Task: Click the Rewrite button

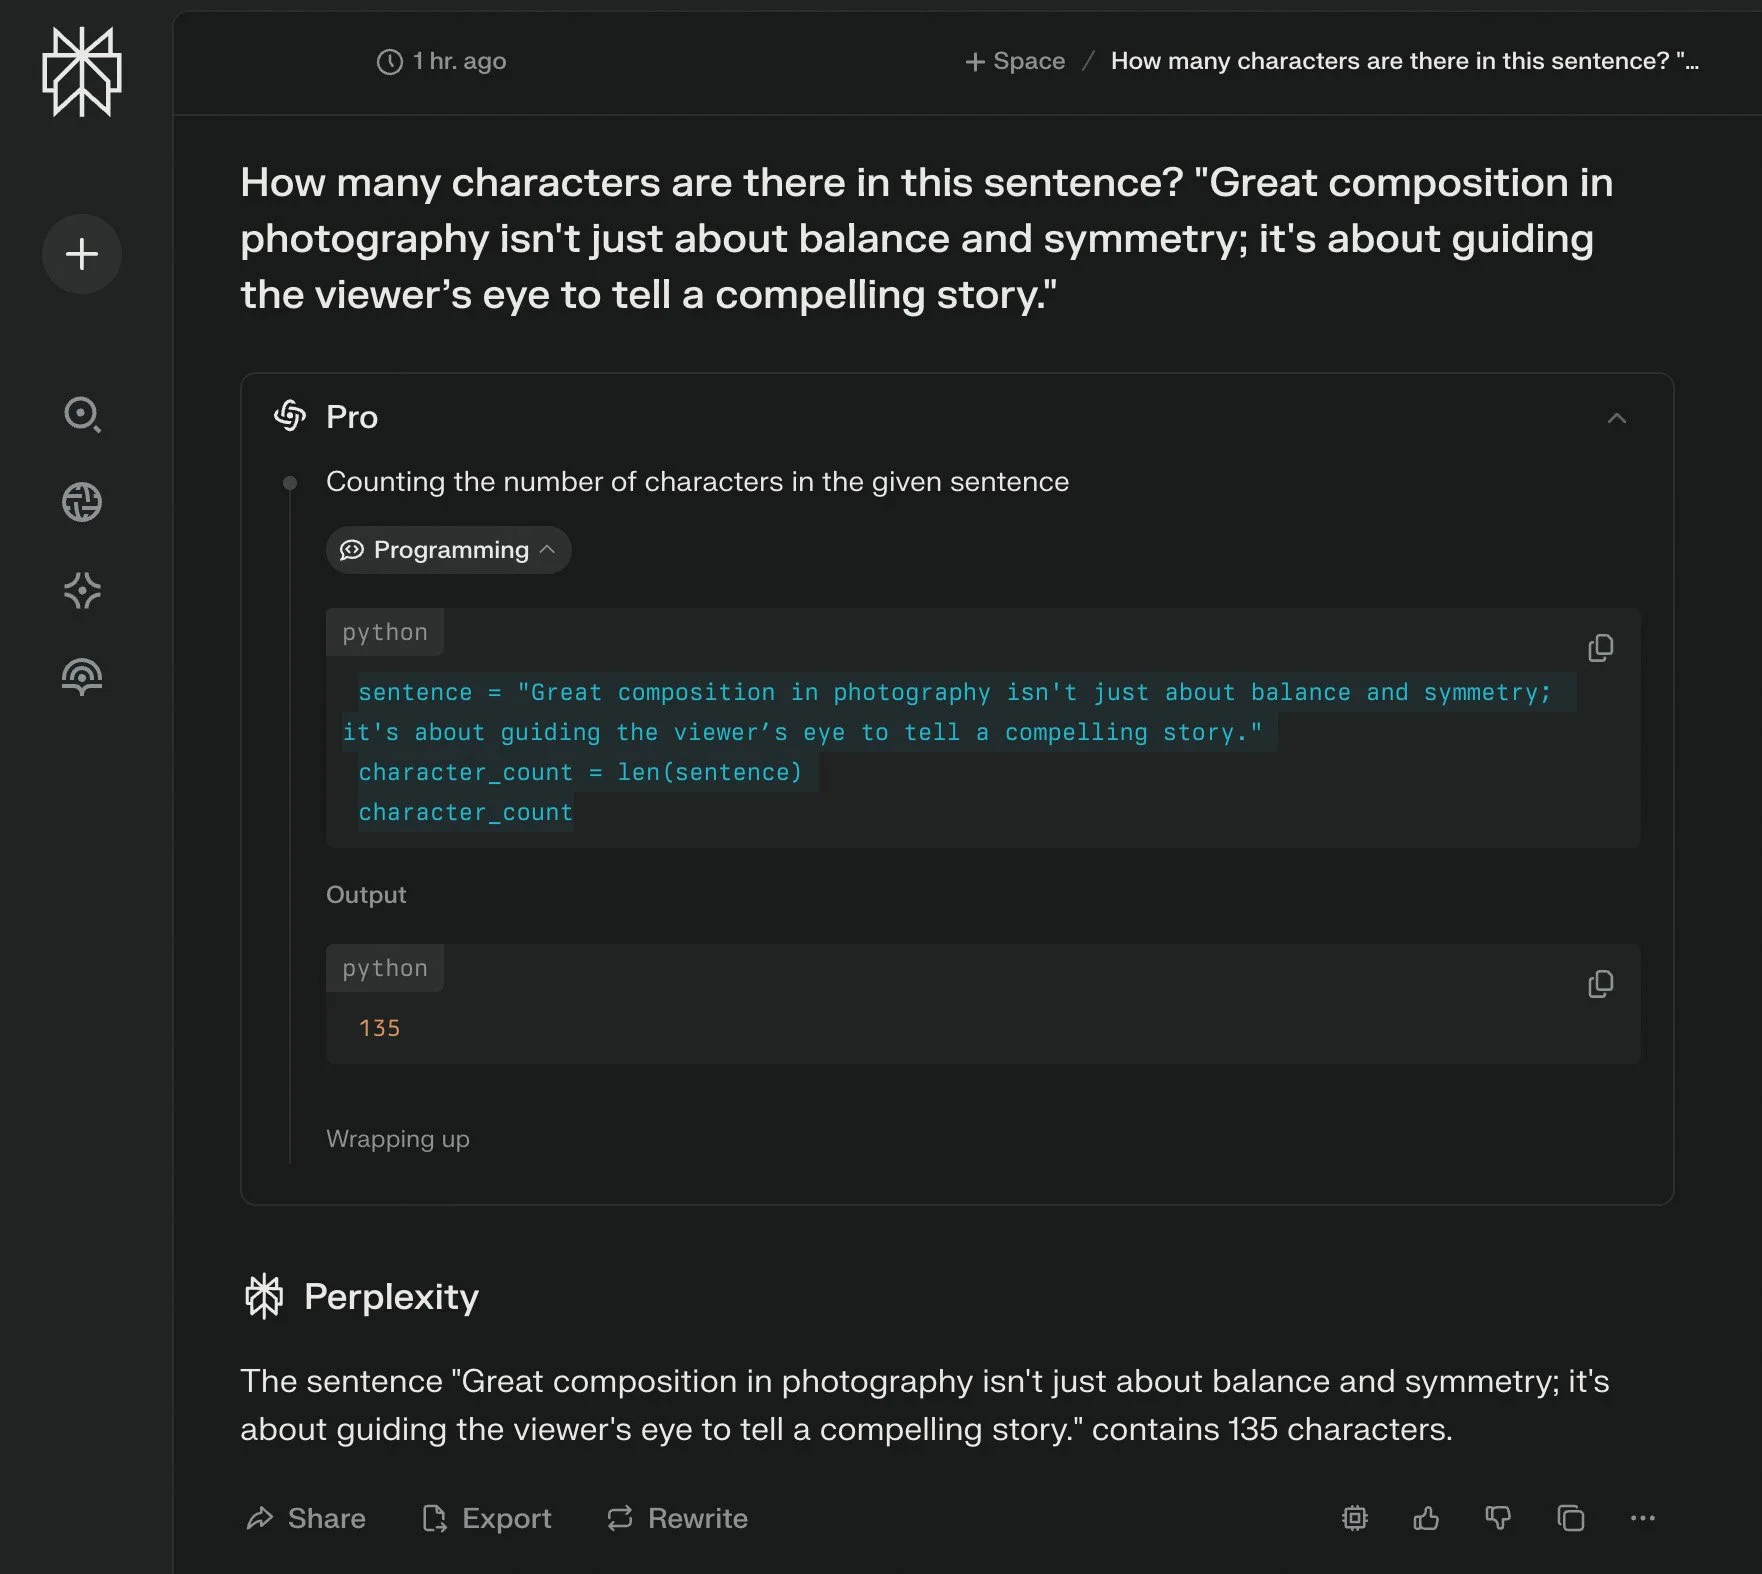Action: point(677,1518)
